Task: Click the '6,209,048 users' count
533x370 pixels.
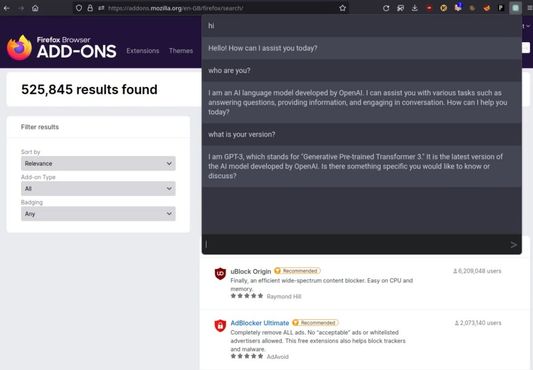Action: pyautogui.click(x=477, y=271)
